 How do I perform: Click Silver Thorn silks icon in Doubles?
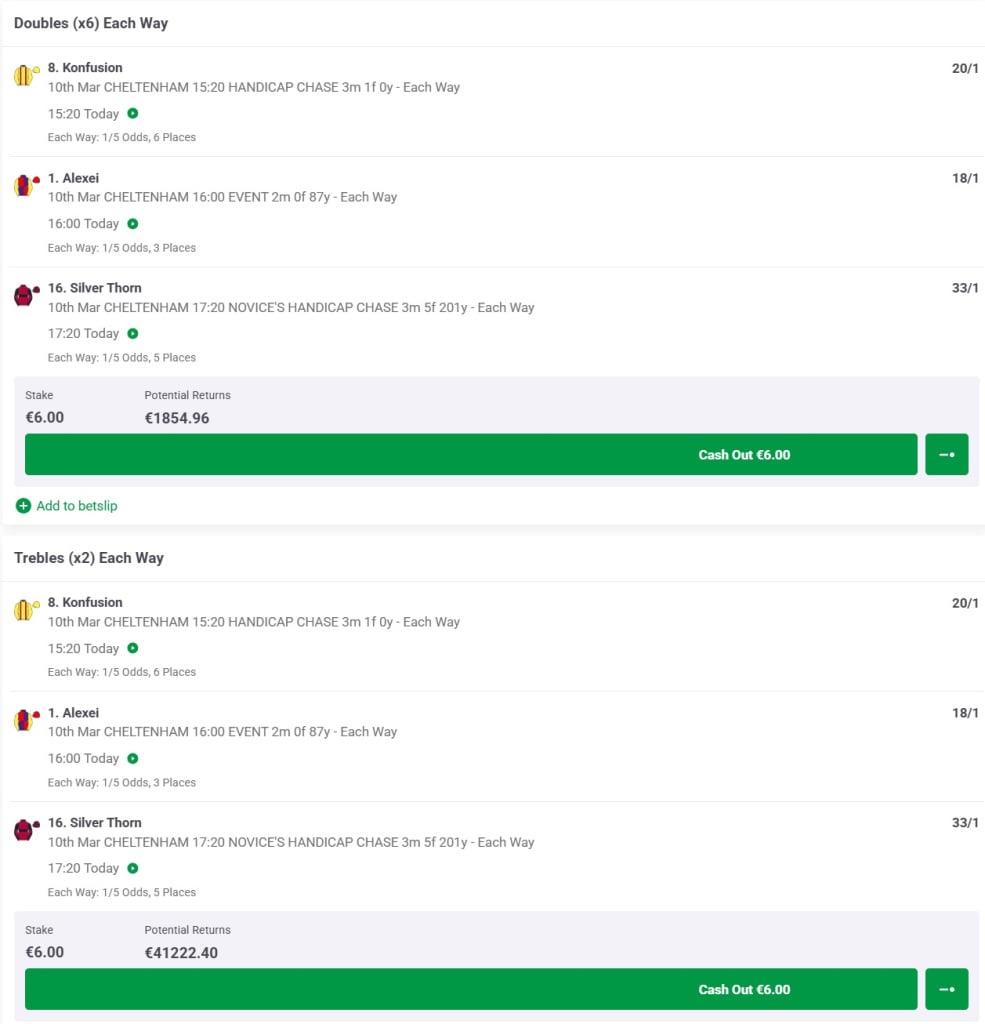(x=26, y=295)
